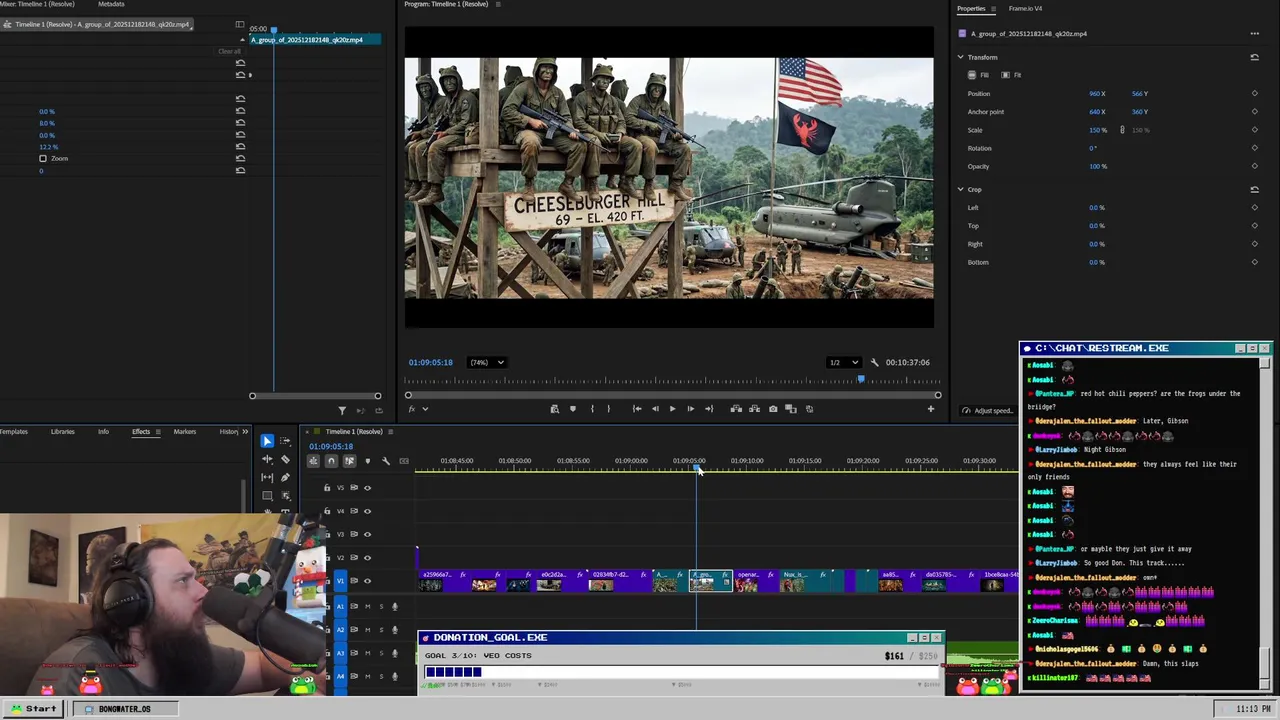Step forward one frame
1280x720 pixels.
tap(690, 408)
